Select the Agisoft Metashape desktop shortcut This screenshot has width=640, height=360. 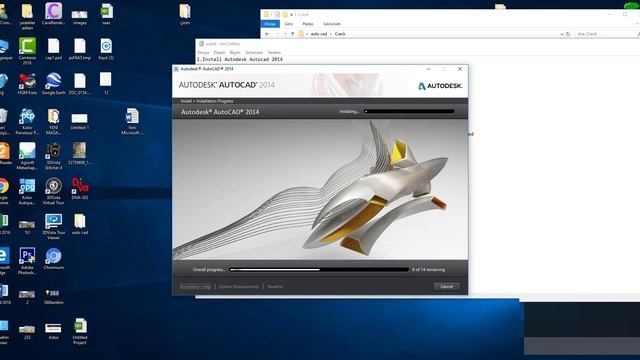[x=27, y=156]
